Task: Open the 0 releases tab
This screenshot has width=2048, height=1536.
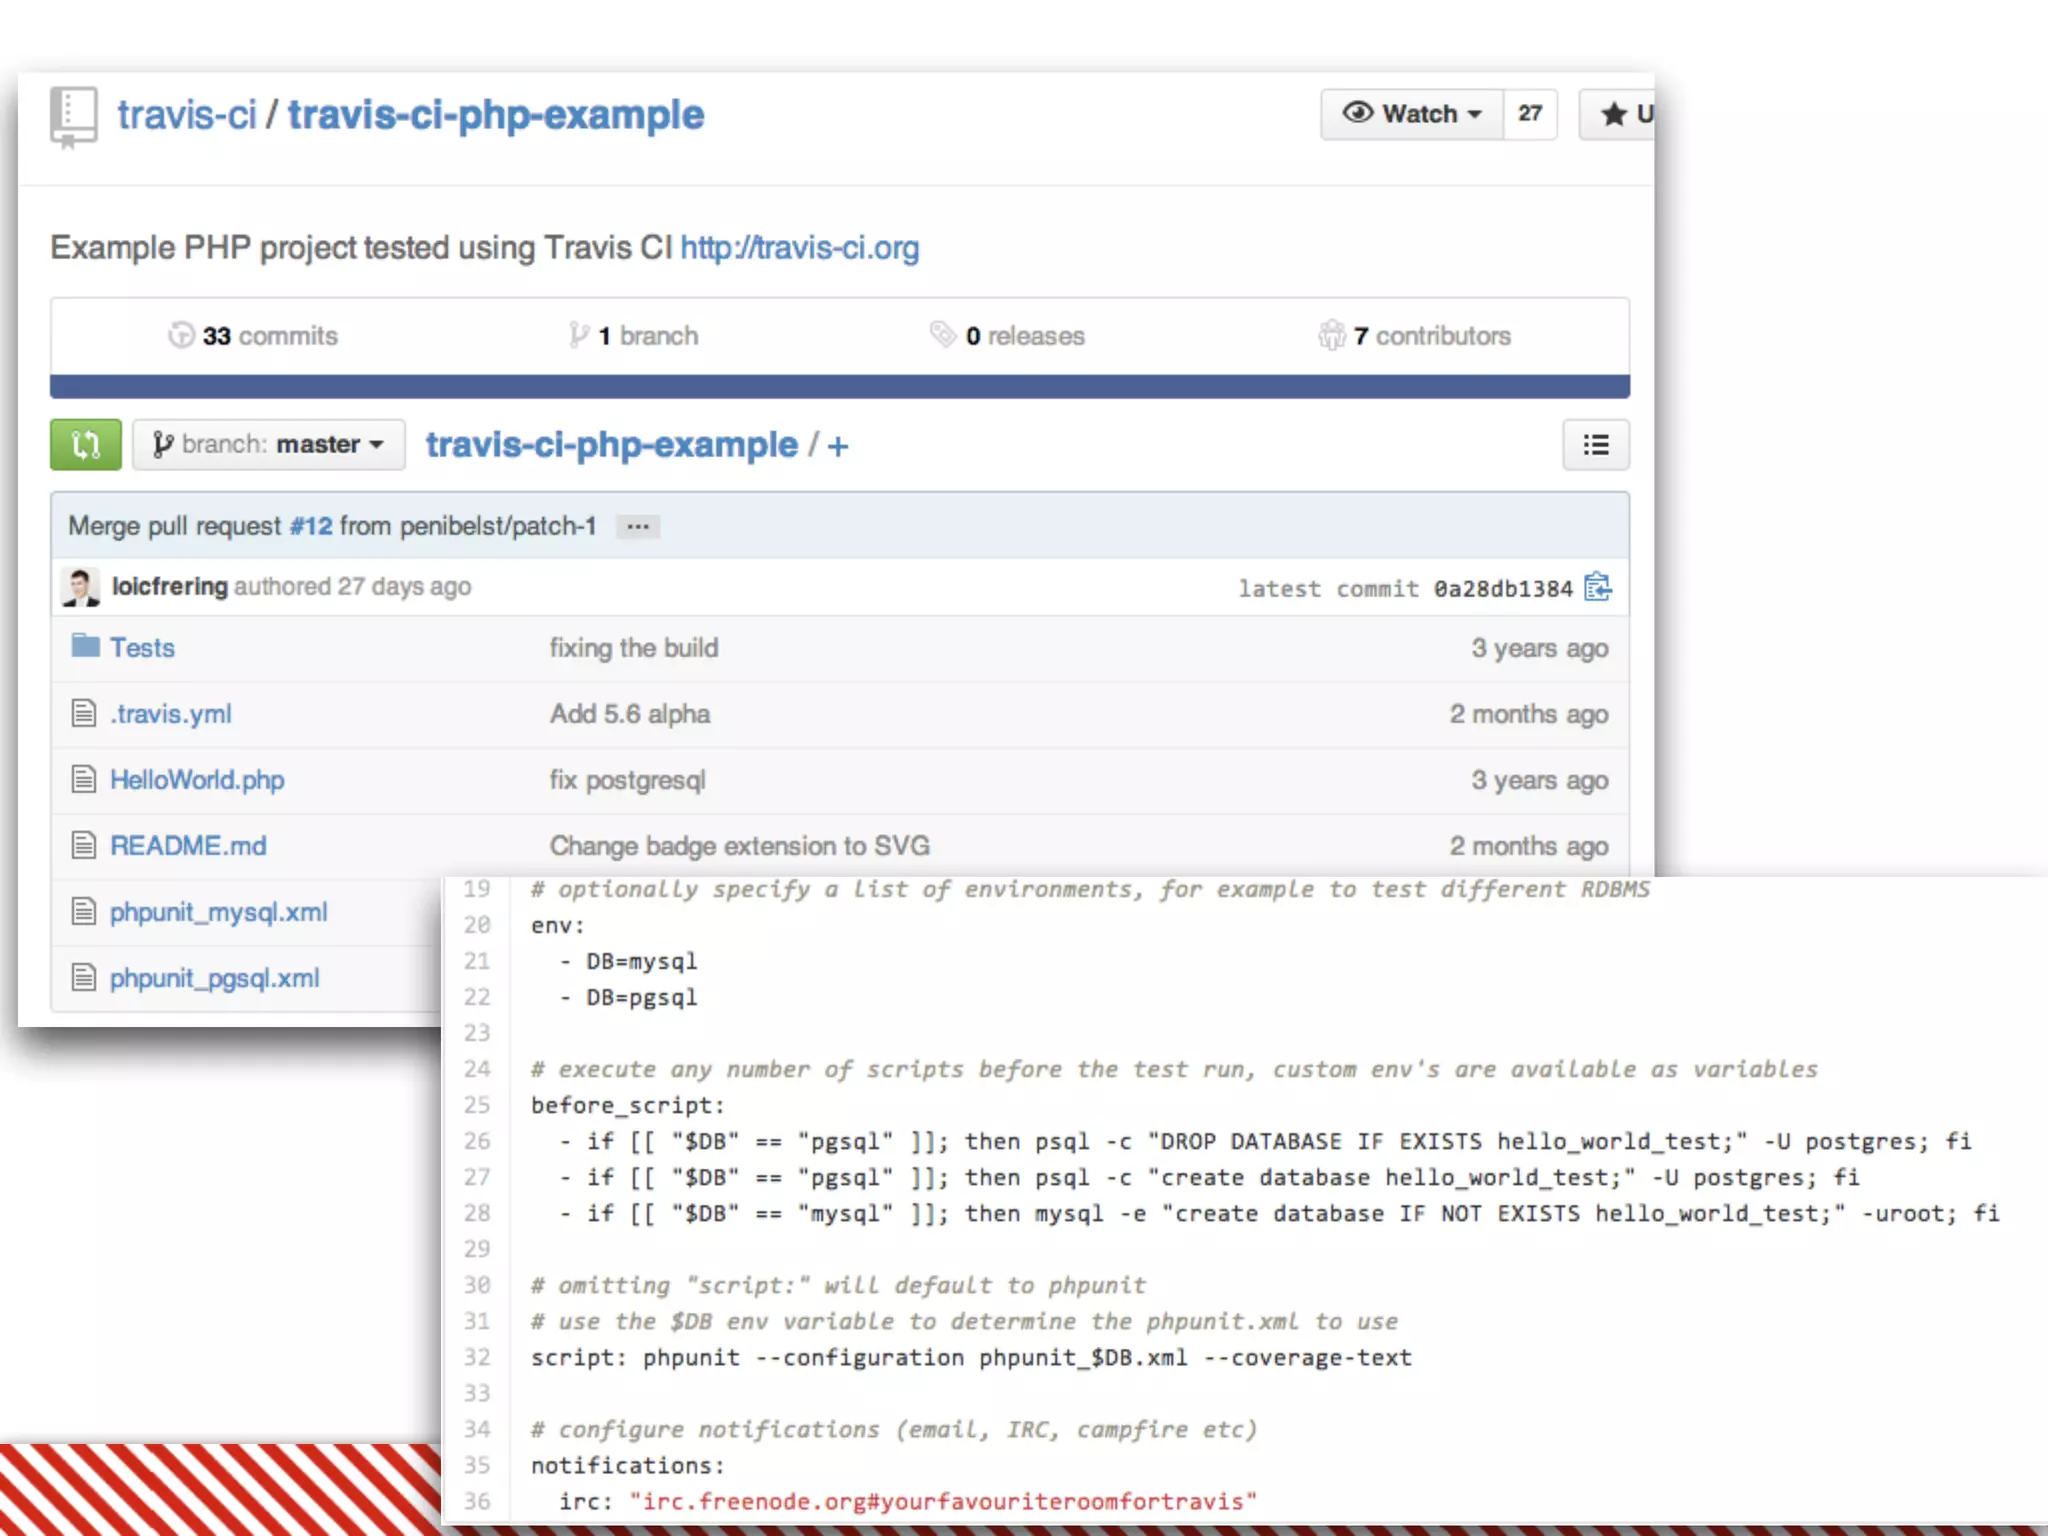Action: point(1008,336)
